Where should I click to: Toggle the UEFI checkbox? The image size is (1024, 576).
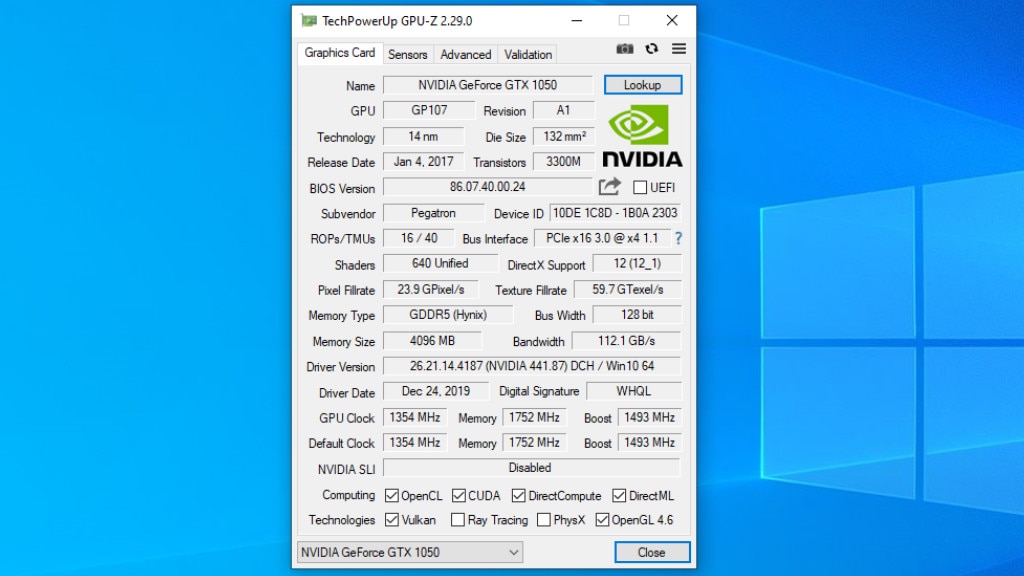pyautogui.click(x=640, y=187)
